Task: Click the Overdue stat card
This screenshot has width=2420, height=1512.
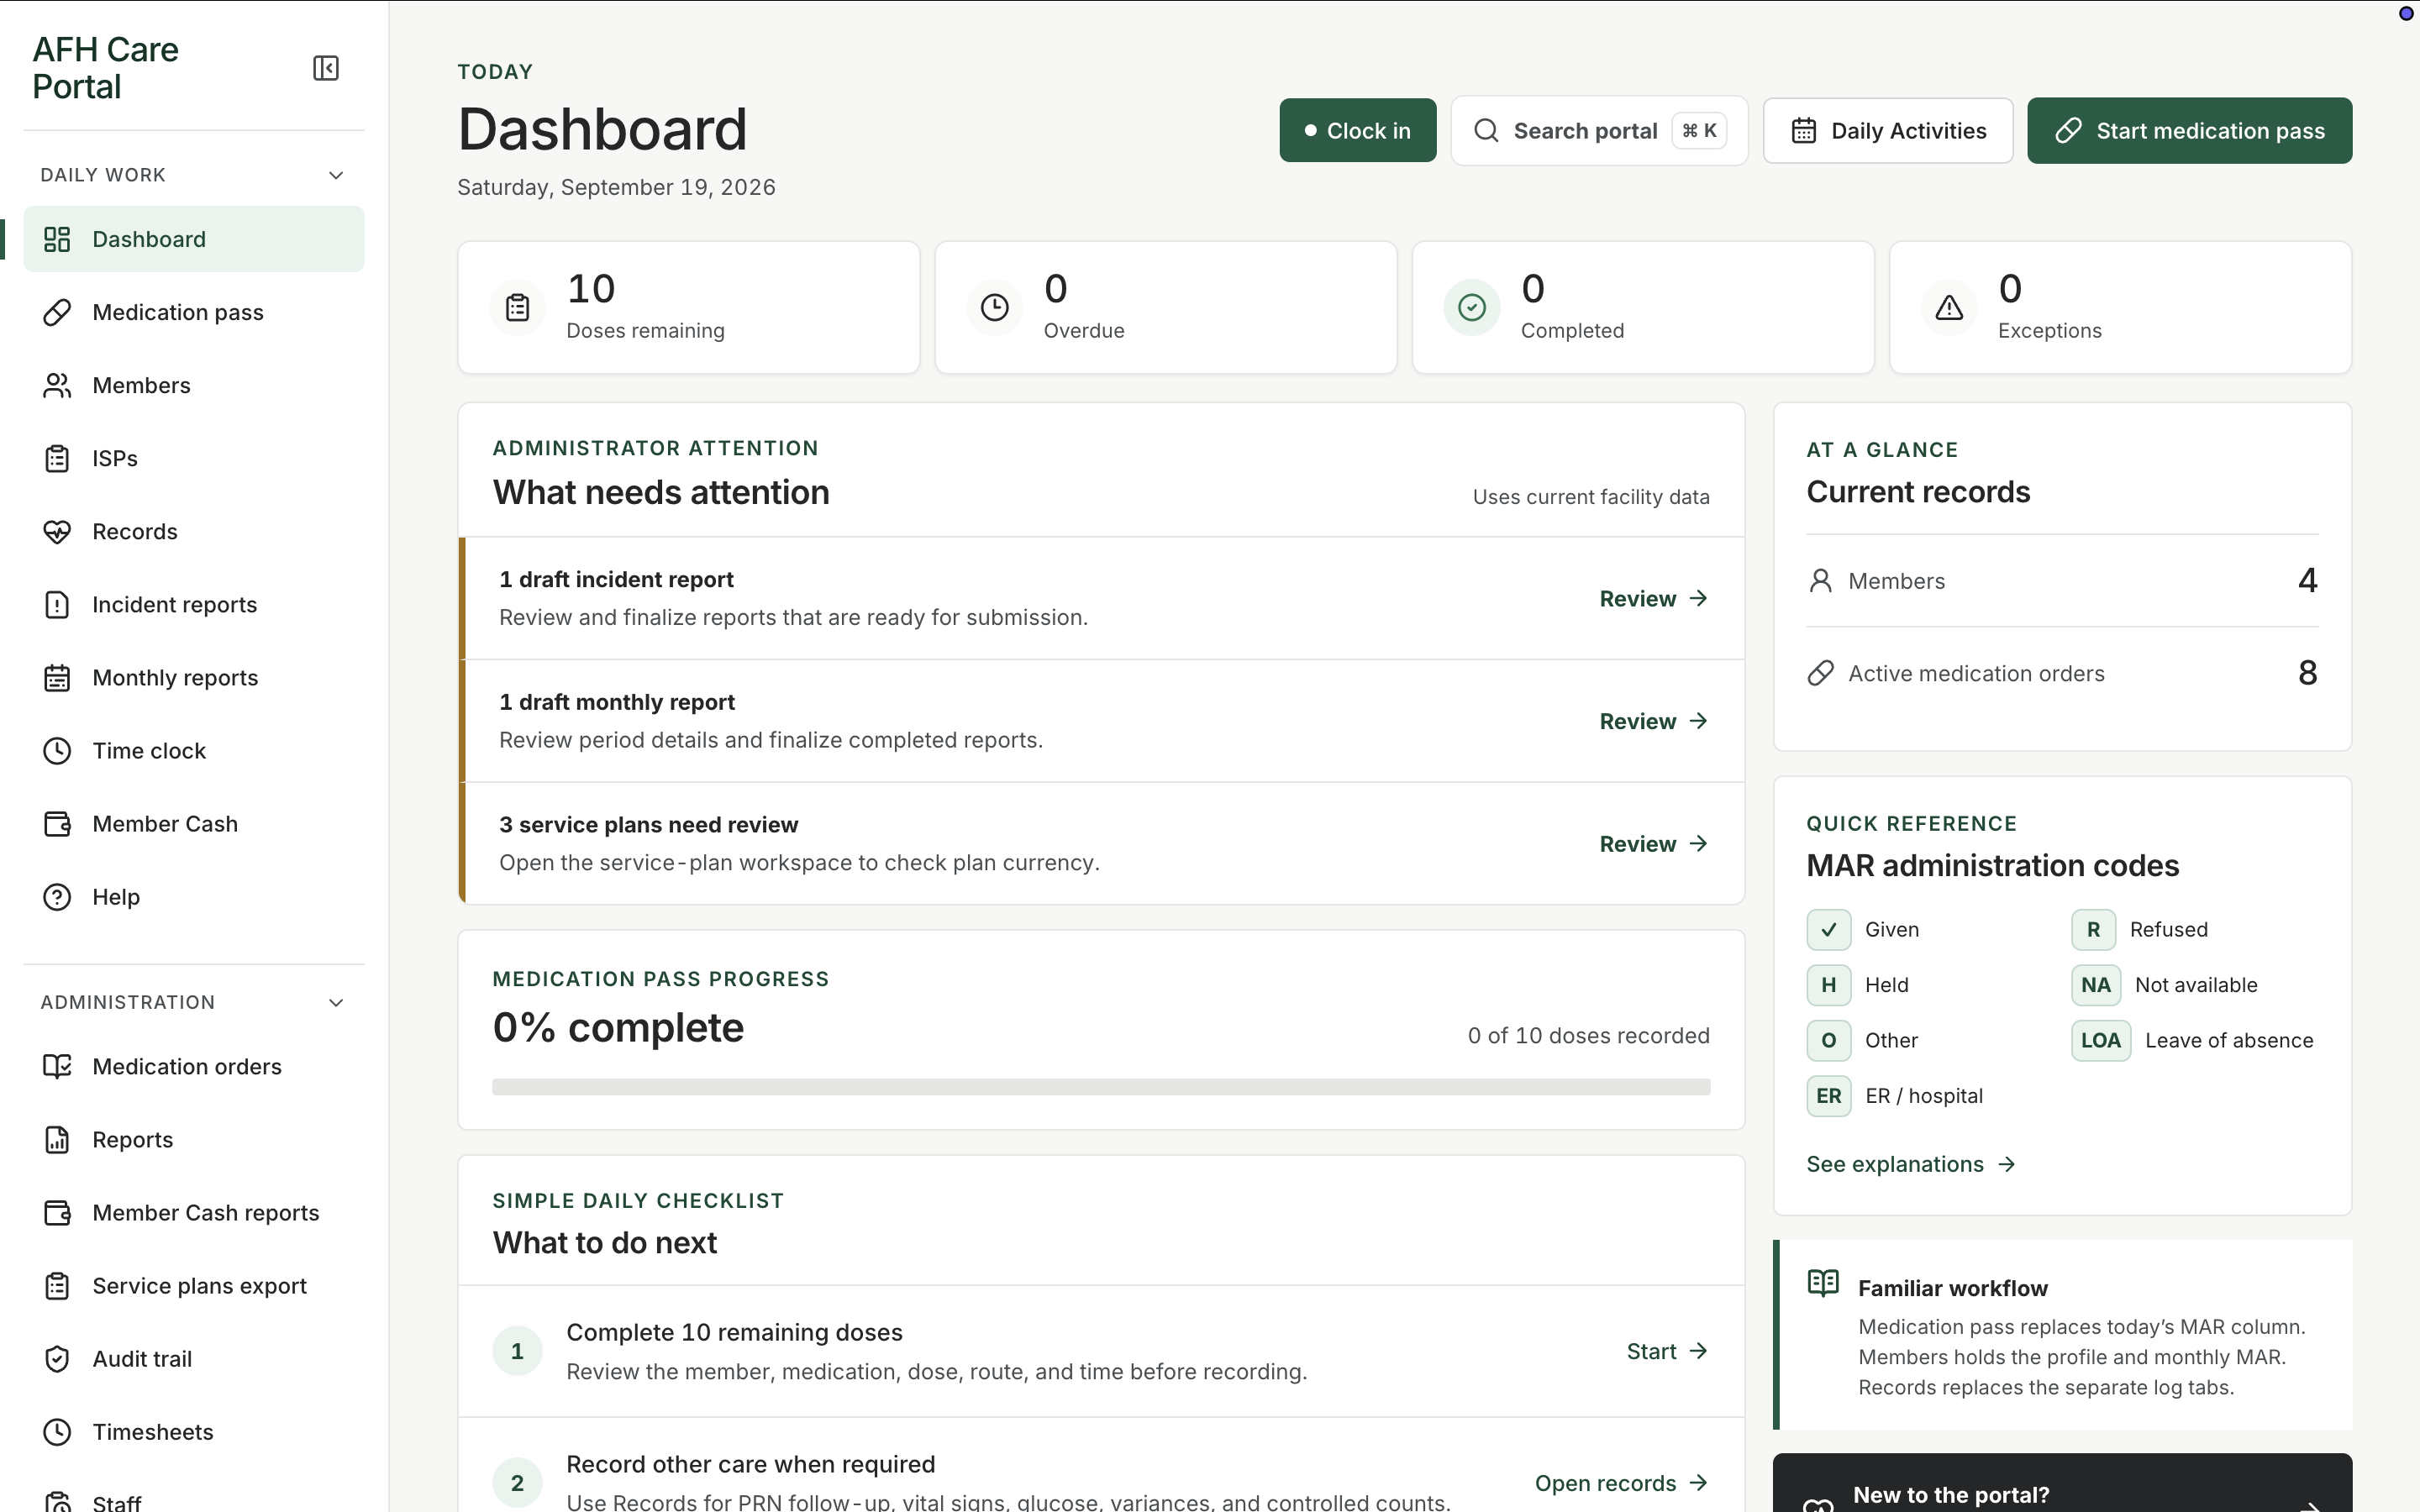Action: pos(1165,307)
